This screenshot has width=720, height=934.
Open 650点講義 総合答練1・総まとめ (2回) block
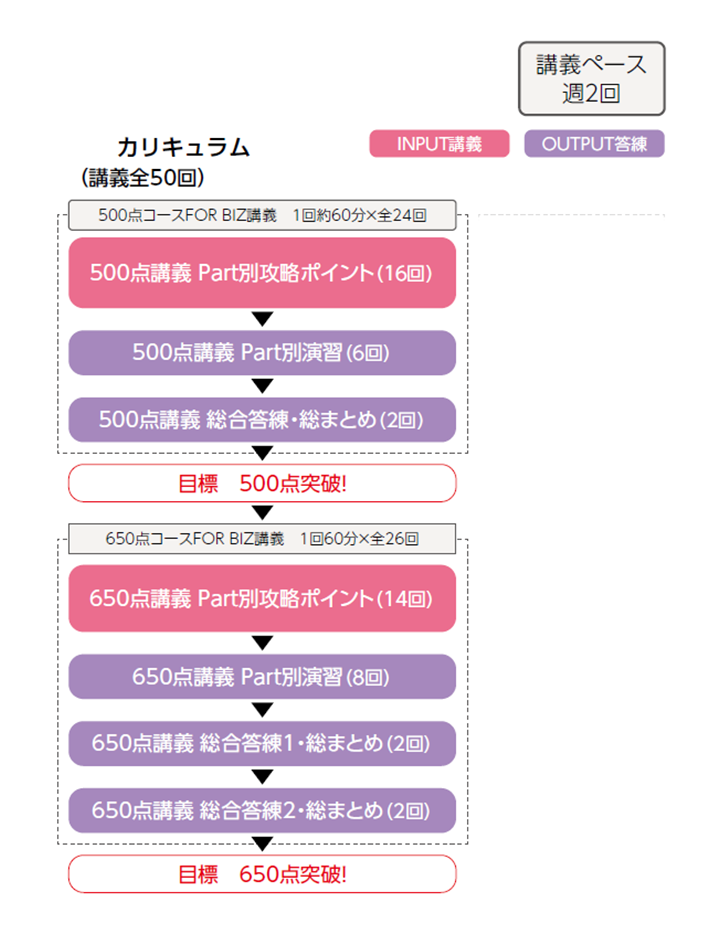tap(262, 743)
